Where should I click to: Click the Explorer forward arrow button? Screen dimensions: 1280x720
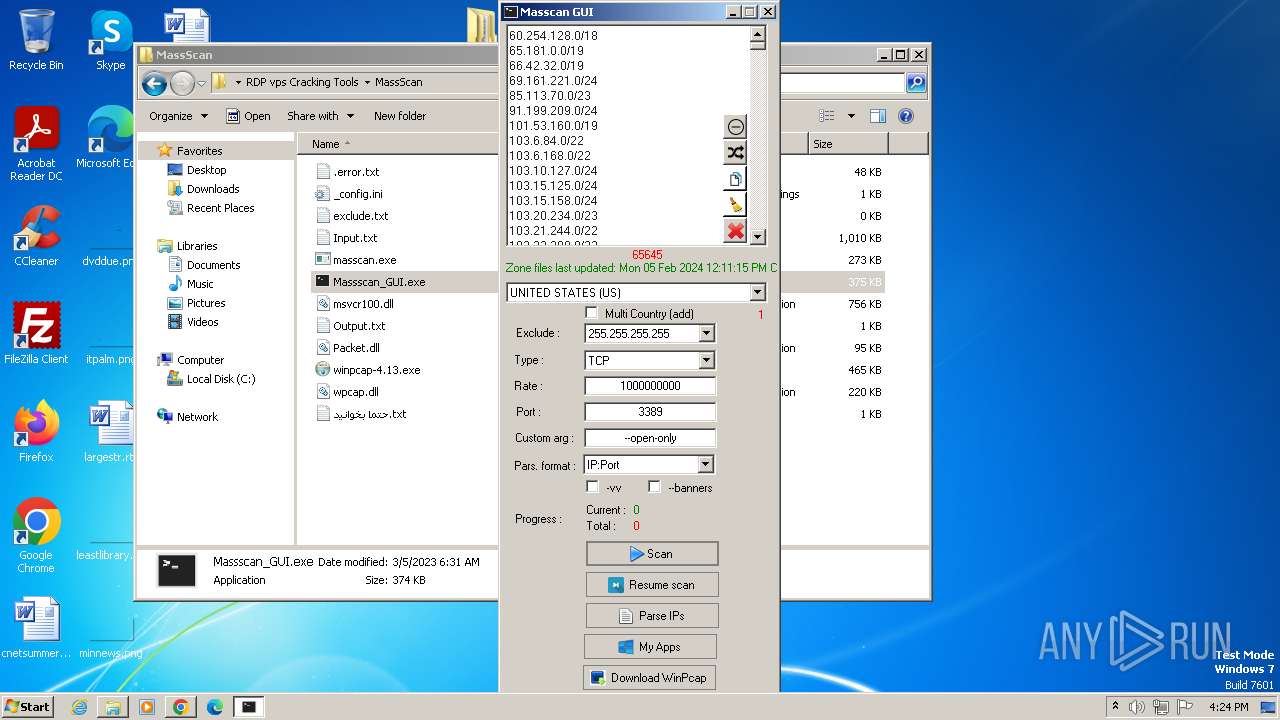(x=182, y=83)
